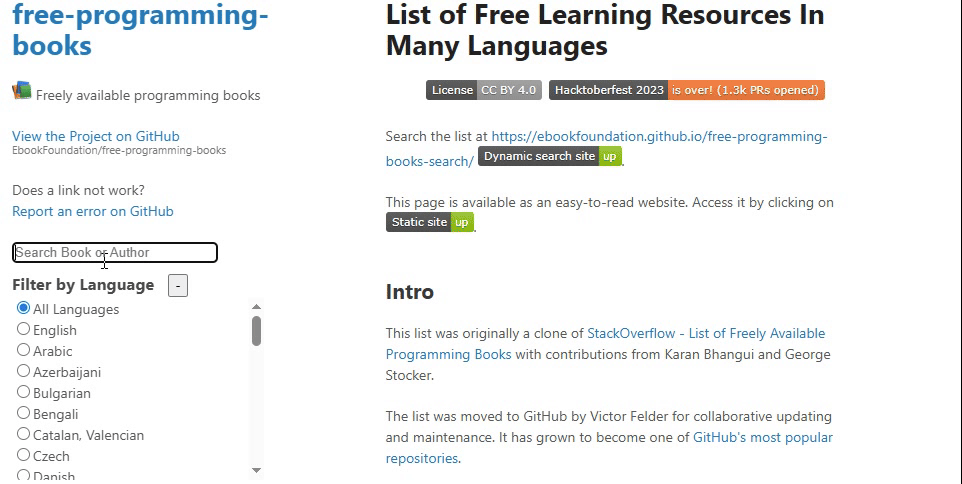Focus the Search Book or Author field
Viewport: 962px width, 484px height.
[115, 253]
